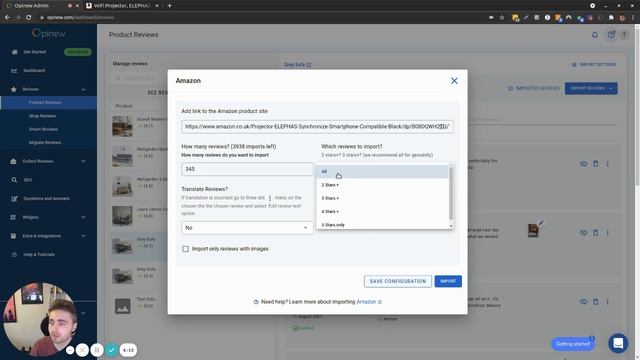The width and height of the screenshot is (640, 360).
Task: Toggle visibility of the bottom review with eye icon
Action: 584,302
